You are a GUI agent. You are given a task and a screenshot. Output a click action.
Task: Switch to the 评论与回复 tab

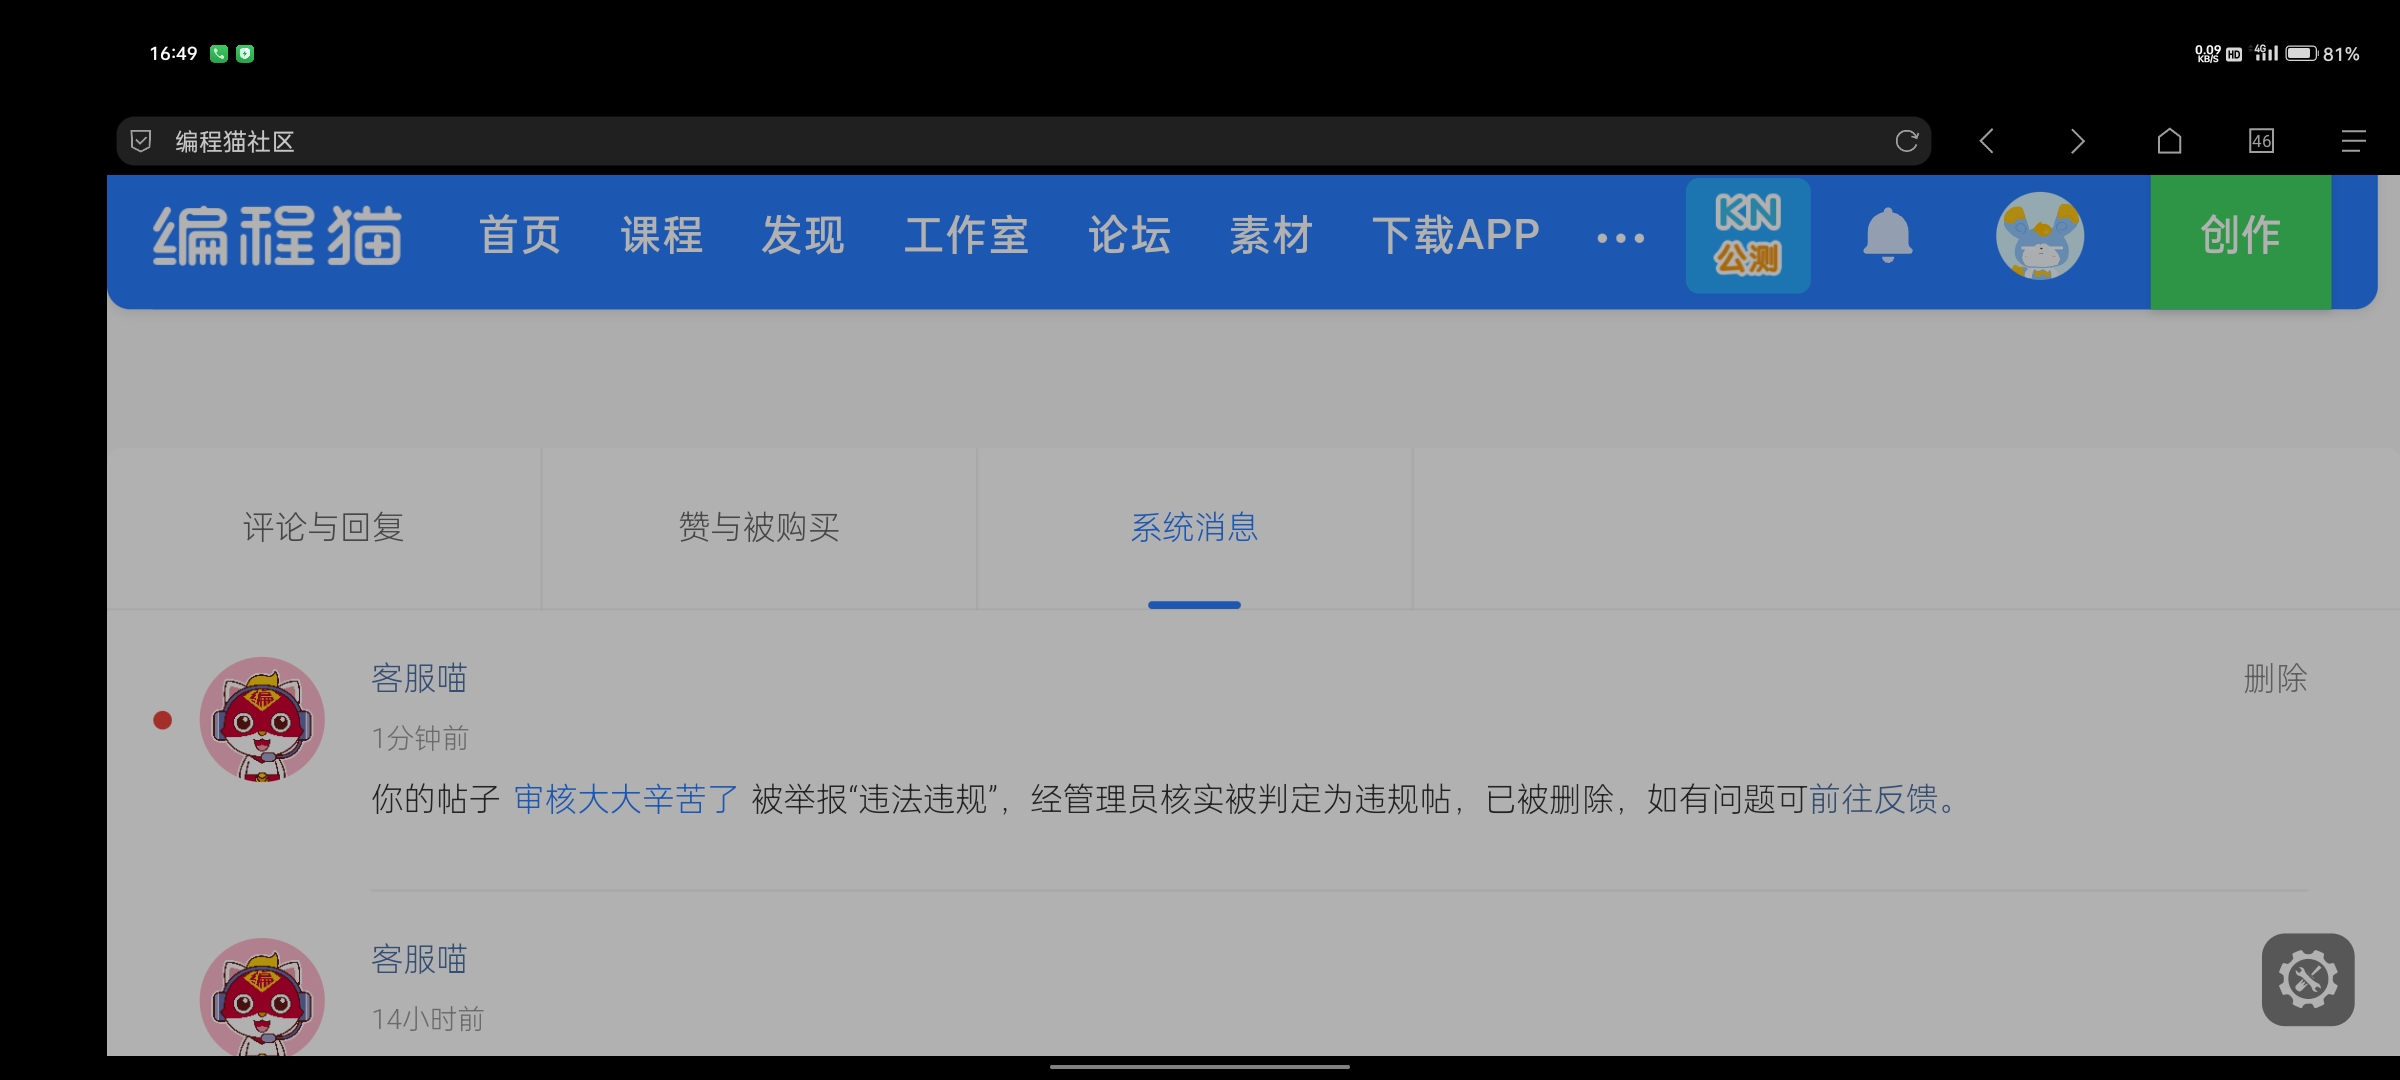[x=323, y=527]
